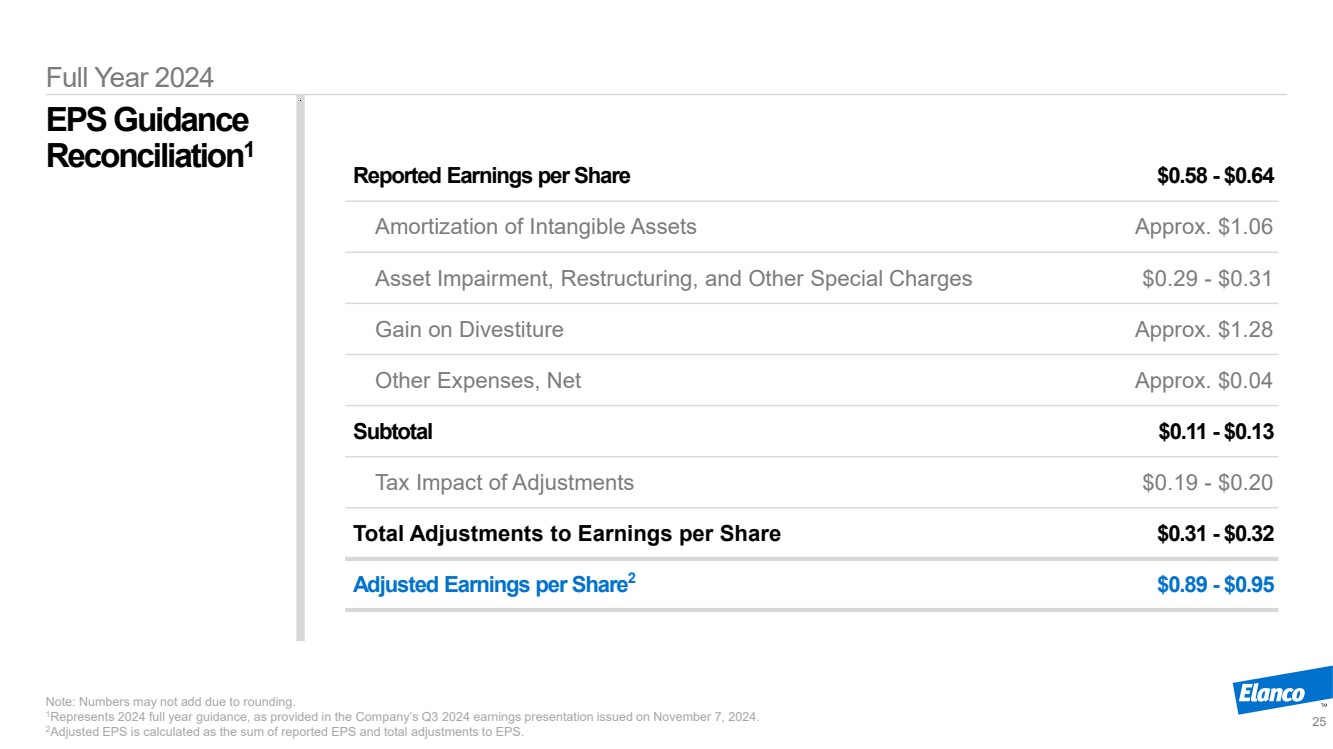Click the "Reported Earnings per Share" row label
Screen dimensions: 1333x749
pyautogui.click(x=491, y=176)
